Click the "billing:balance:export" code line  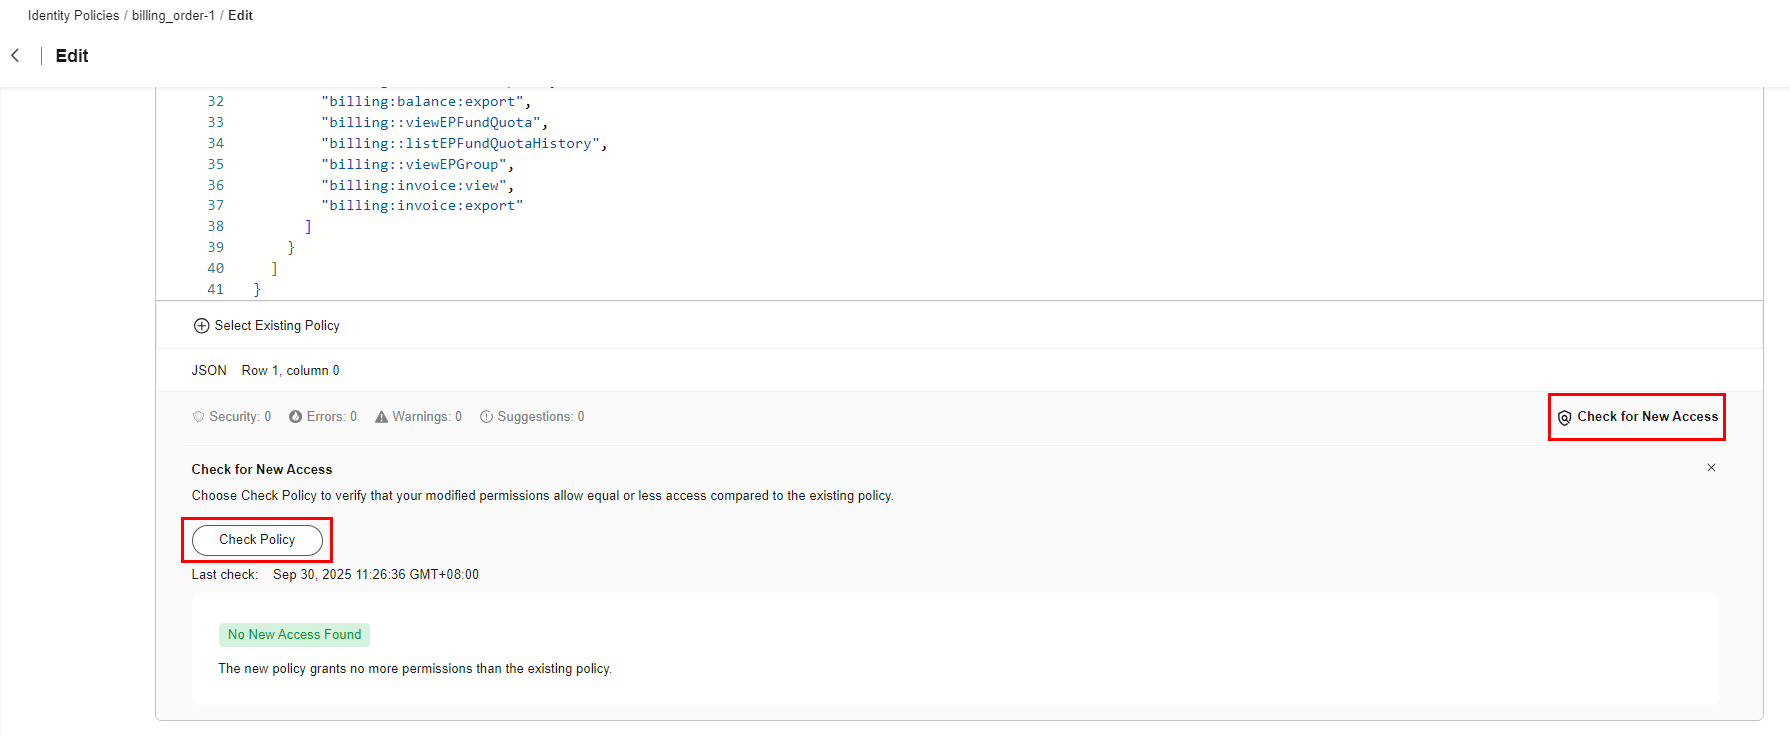421,102
